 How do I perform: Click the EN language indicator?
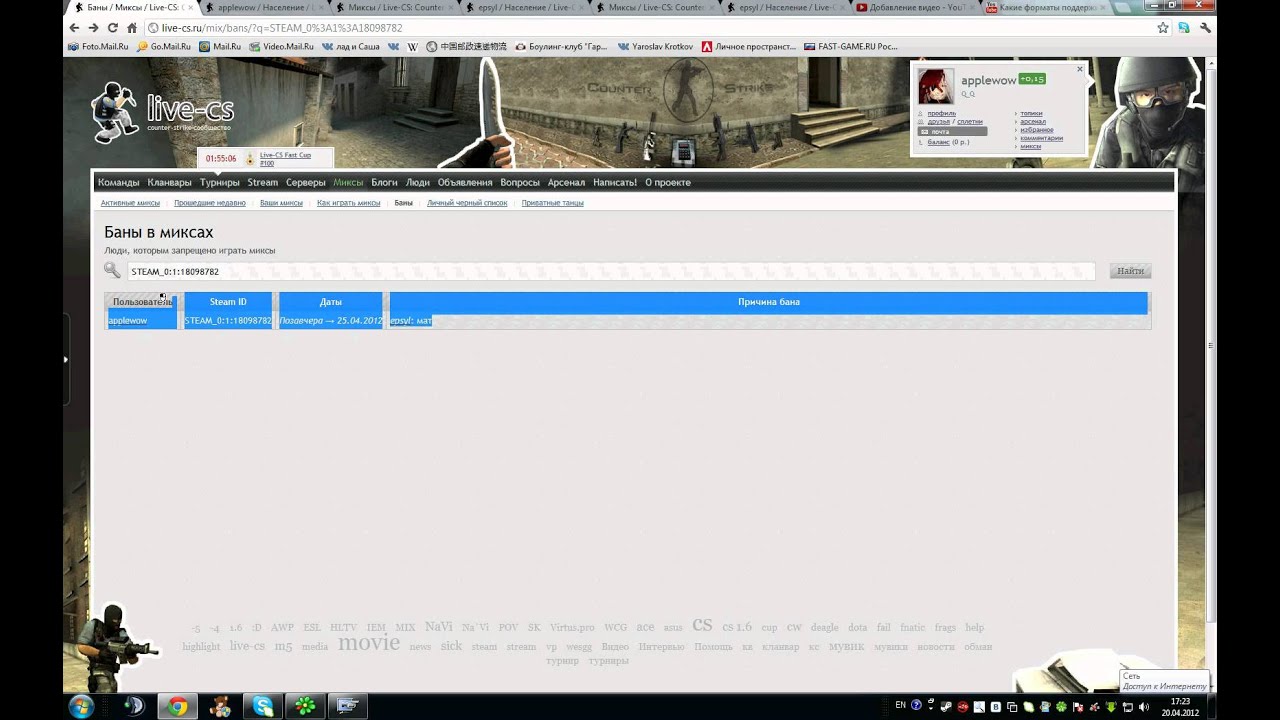tap(900, 705)
